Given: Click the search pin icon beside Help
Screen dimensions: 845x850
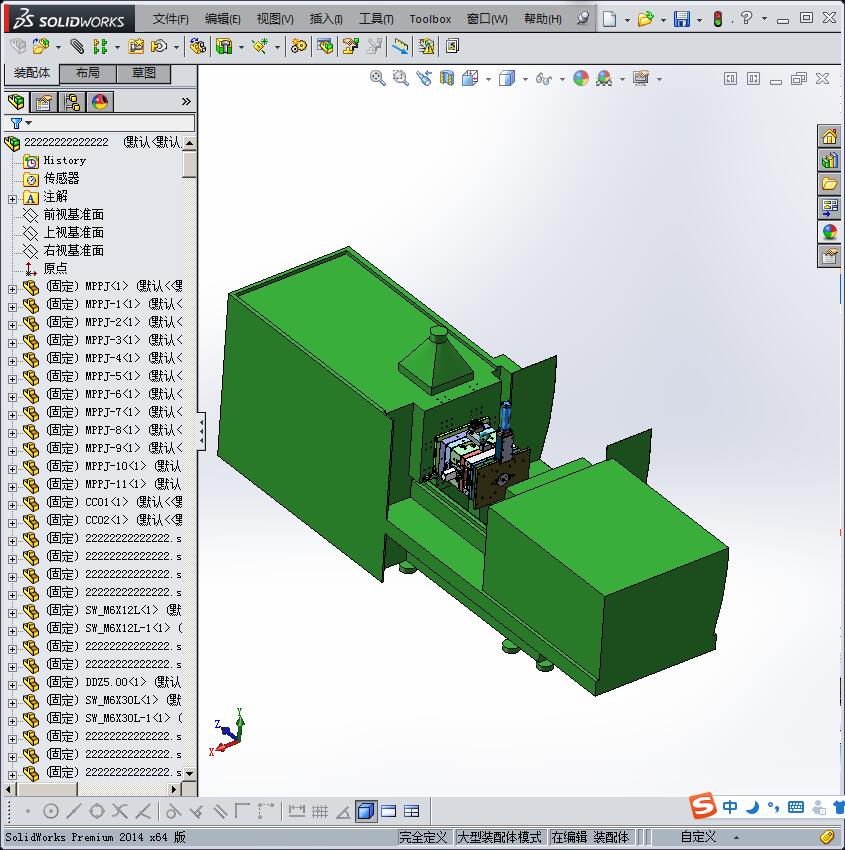Looking at the screenshot, I should [x=583, y=19].
